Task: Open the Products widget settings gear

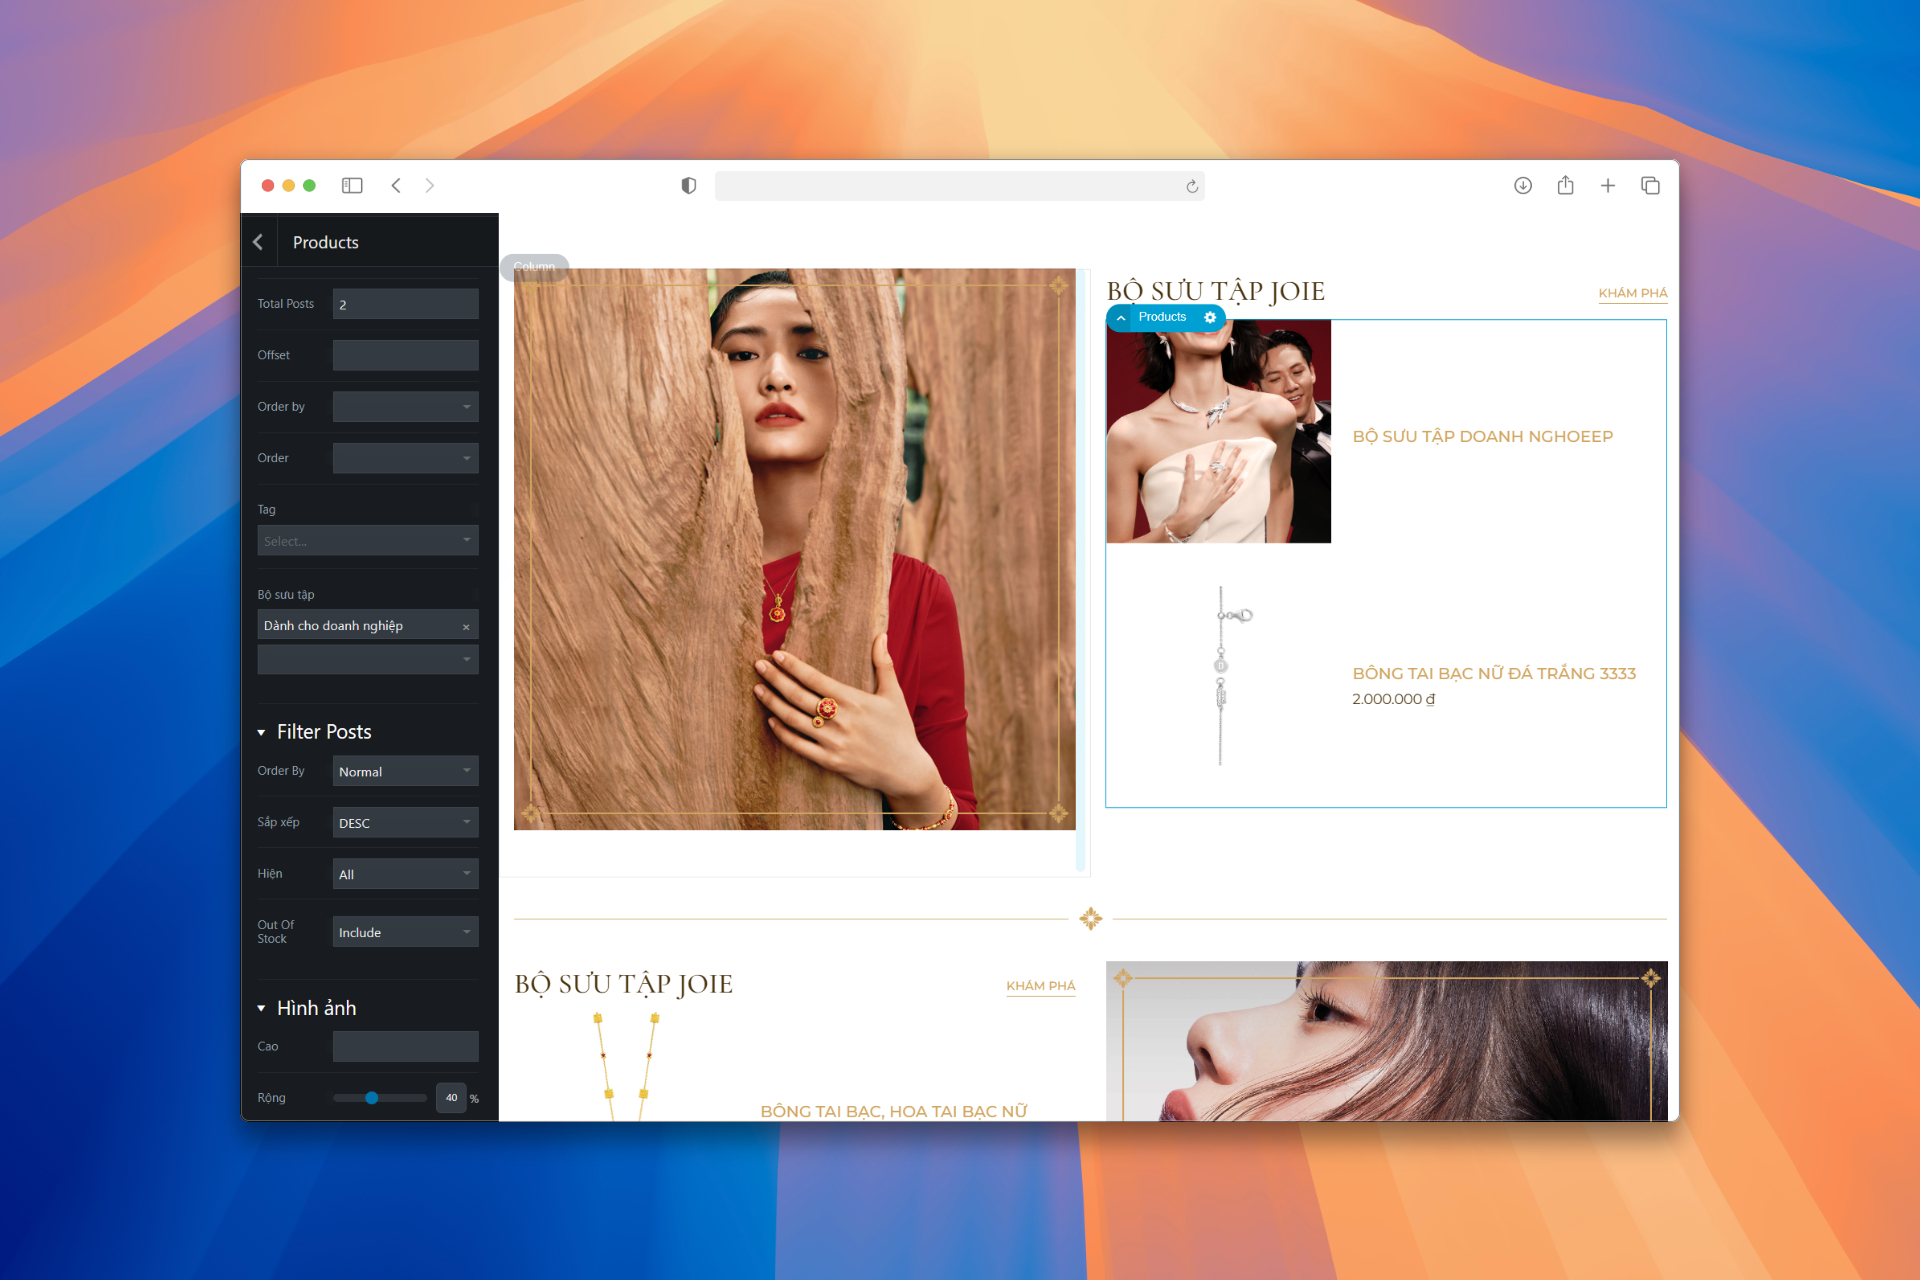Action: pyautogui.click(x=1210, y=317)
